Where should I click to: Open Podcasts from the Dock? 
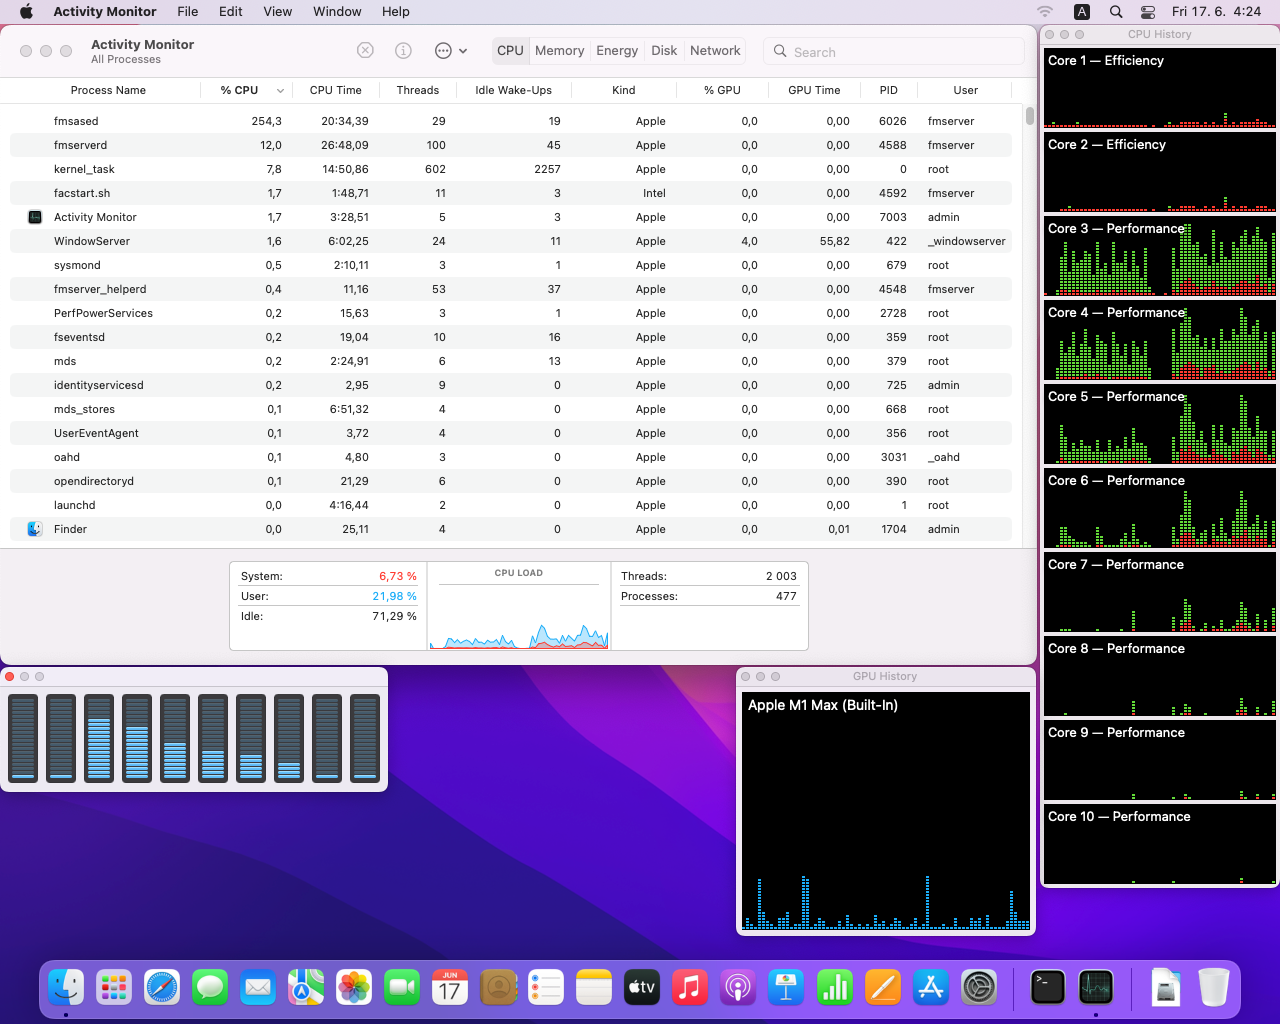[738, 988]
